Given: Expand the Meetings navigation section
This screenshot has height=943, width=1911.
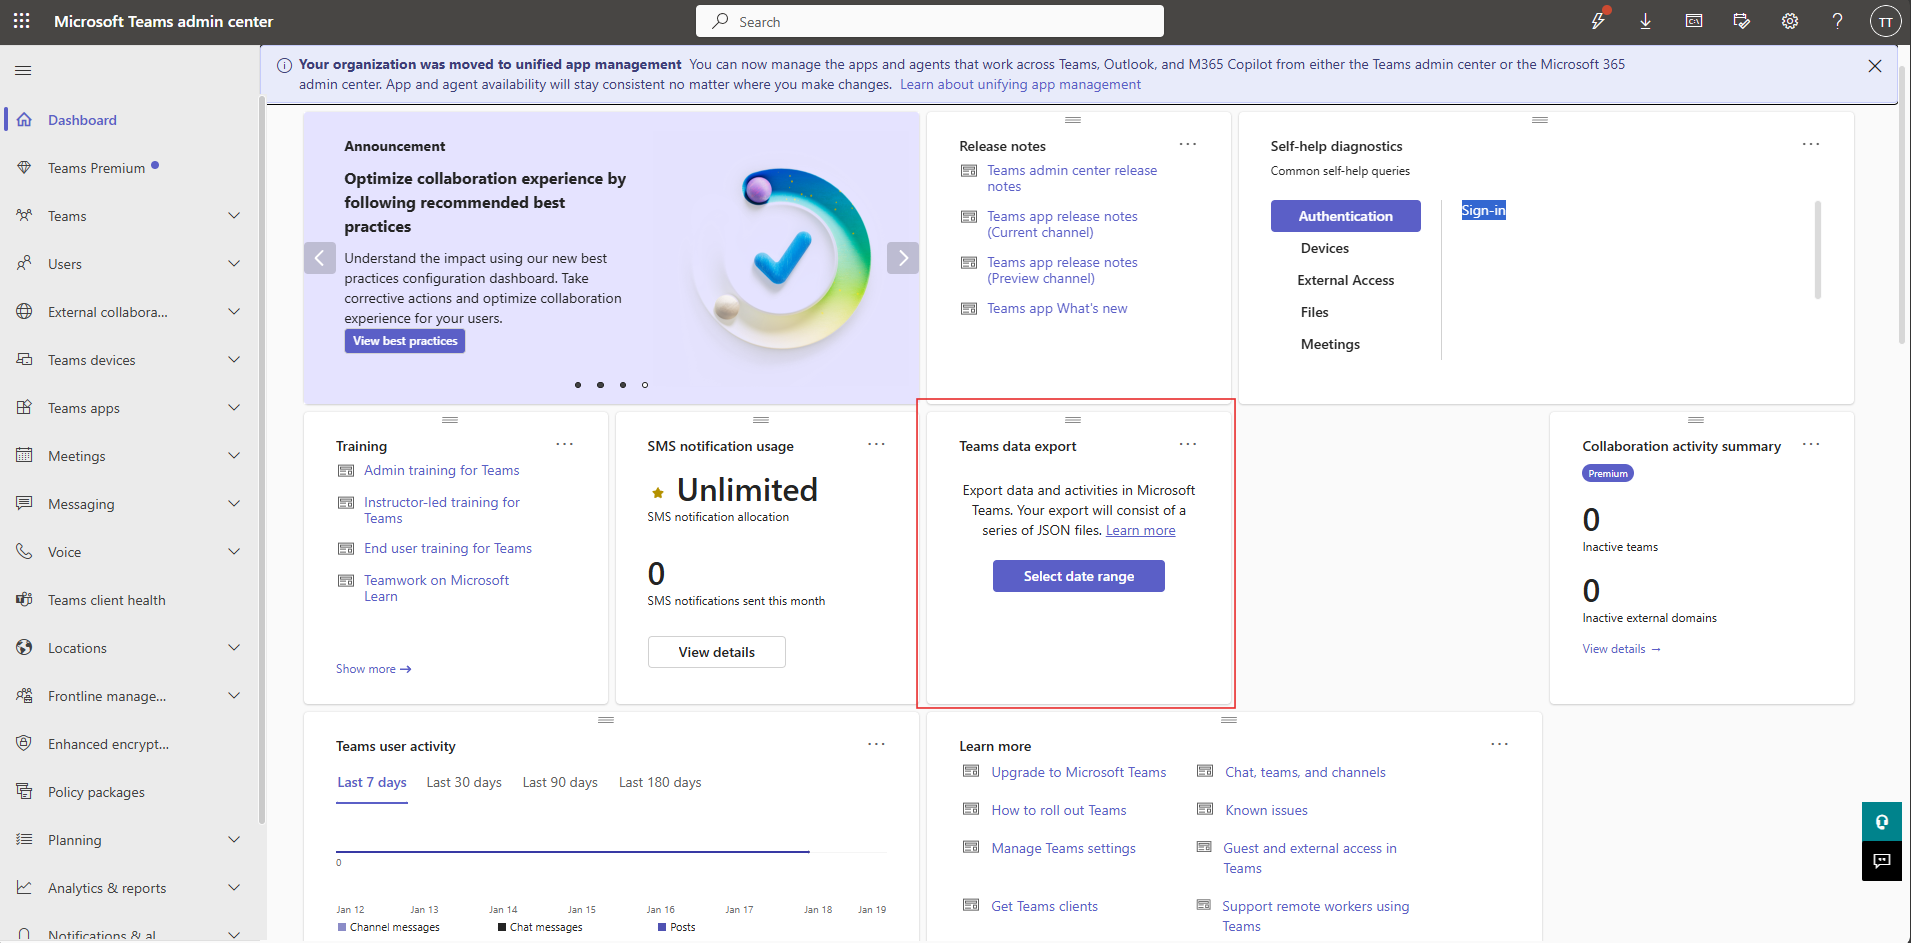Looking at the screenshot, I should click(234, 456).
